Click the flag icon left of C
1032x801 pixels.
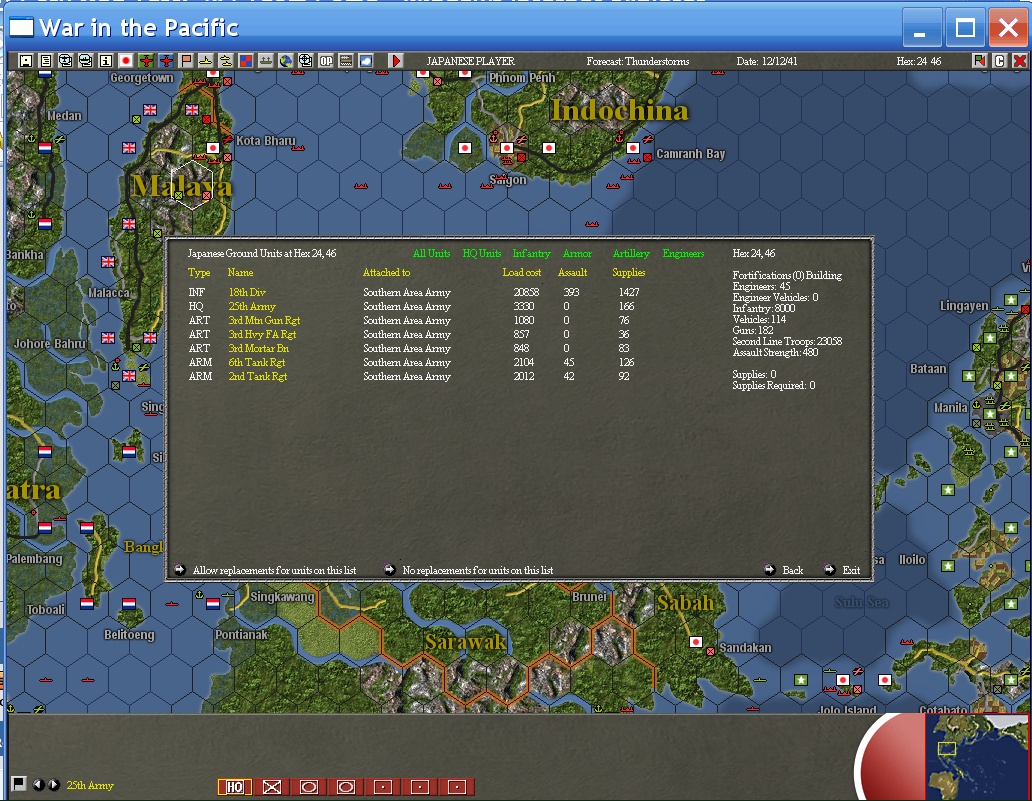point(979,61)
